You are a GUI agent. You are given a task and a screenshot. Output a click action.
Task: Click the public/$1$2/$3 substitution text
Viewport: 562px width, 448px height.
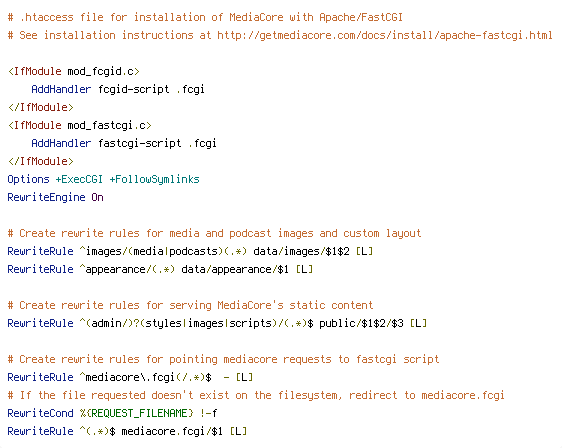point(361,323)
